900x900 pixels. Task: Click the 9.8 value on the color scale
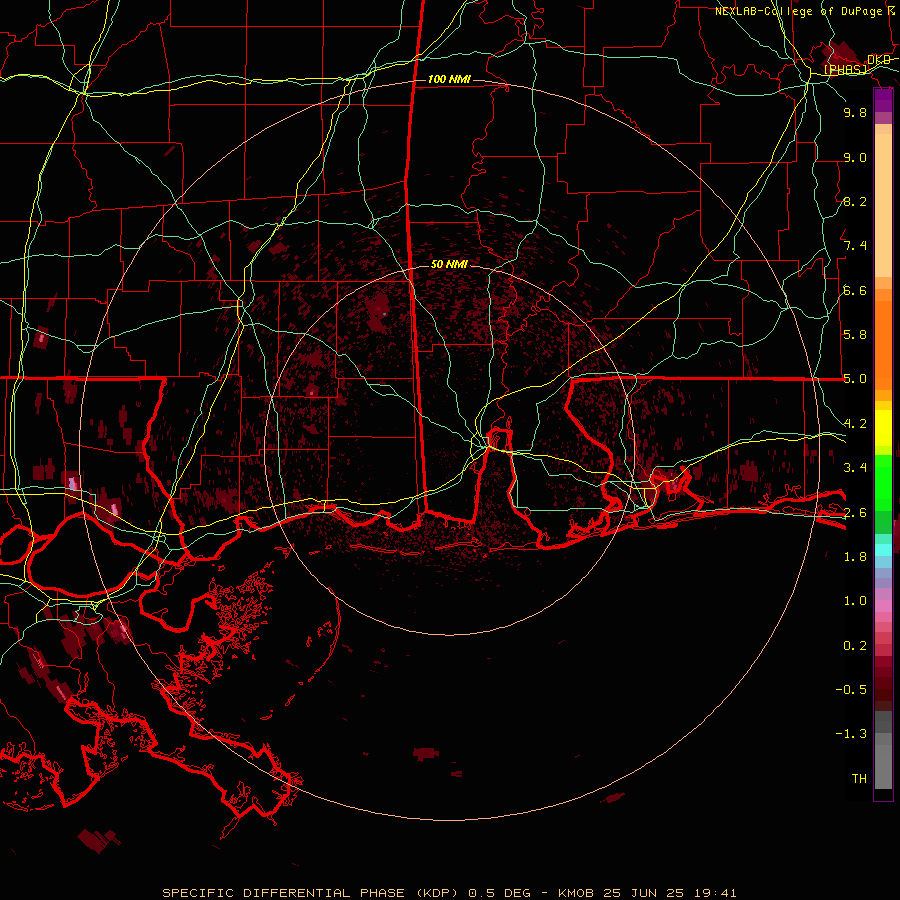855,112
